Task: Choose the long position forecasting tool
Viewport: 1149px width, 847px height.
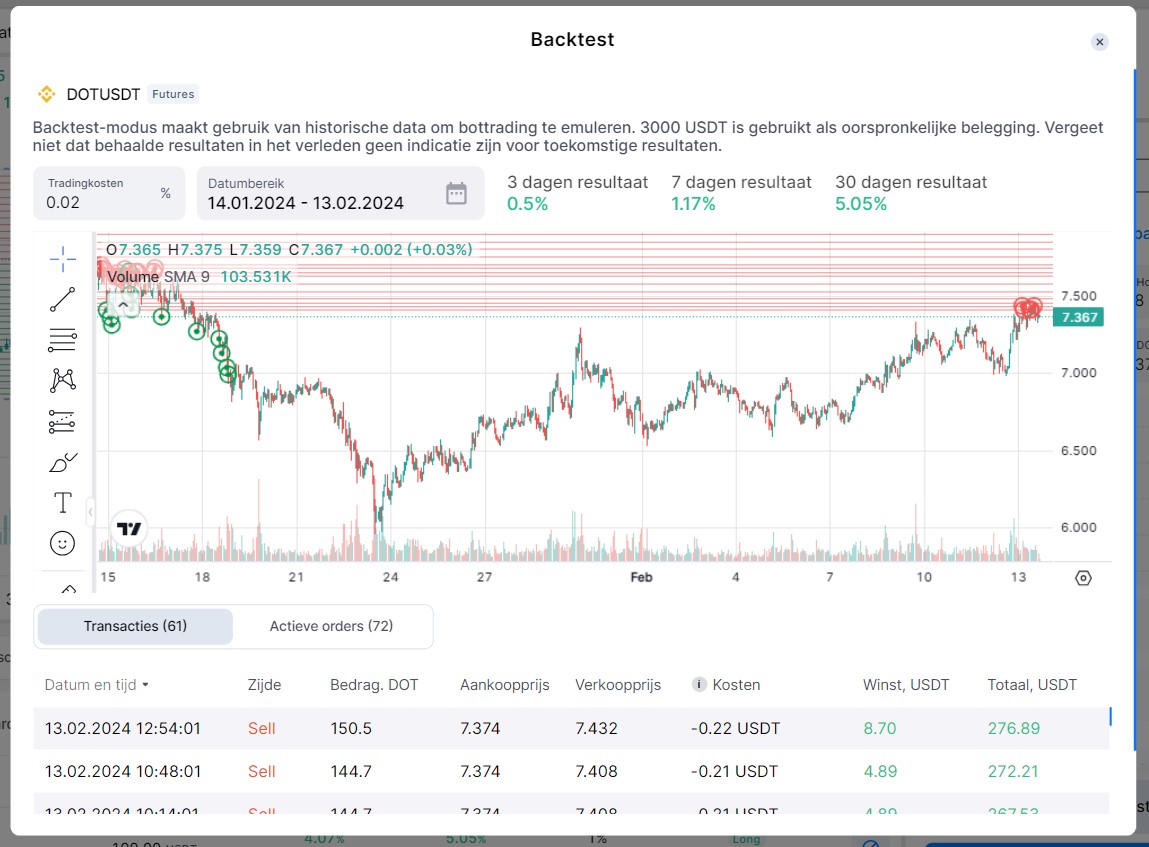Action: pyautogui.click(x=62, y=422)
